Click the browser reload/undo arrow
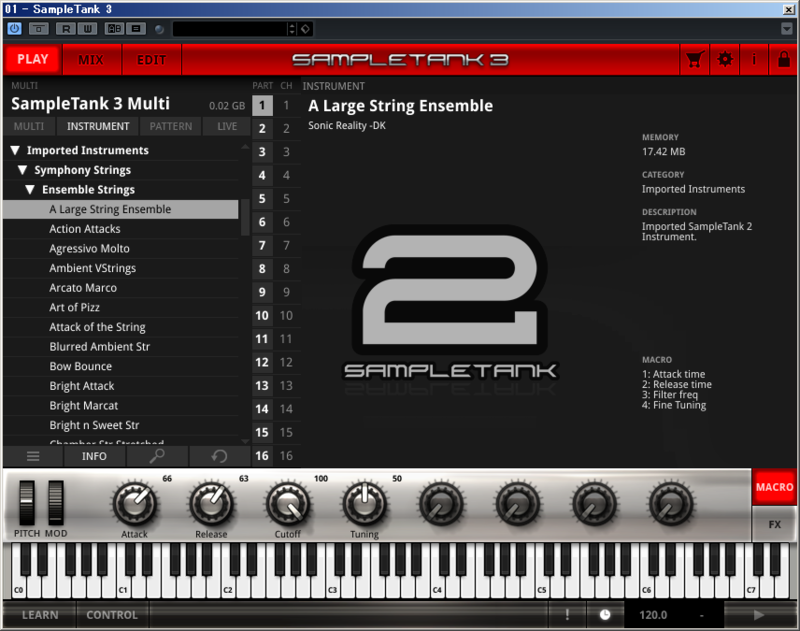Image resolution: width=800 pixels, height=631 pixels. click(219, 456)
